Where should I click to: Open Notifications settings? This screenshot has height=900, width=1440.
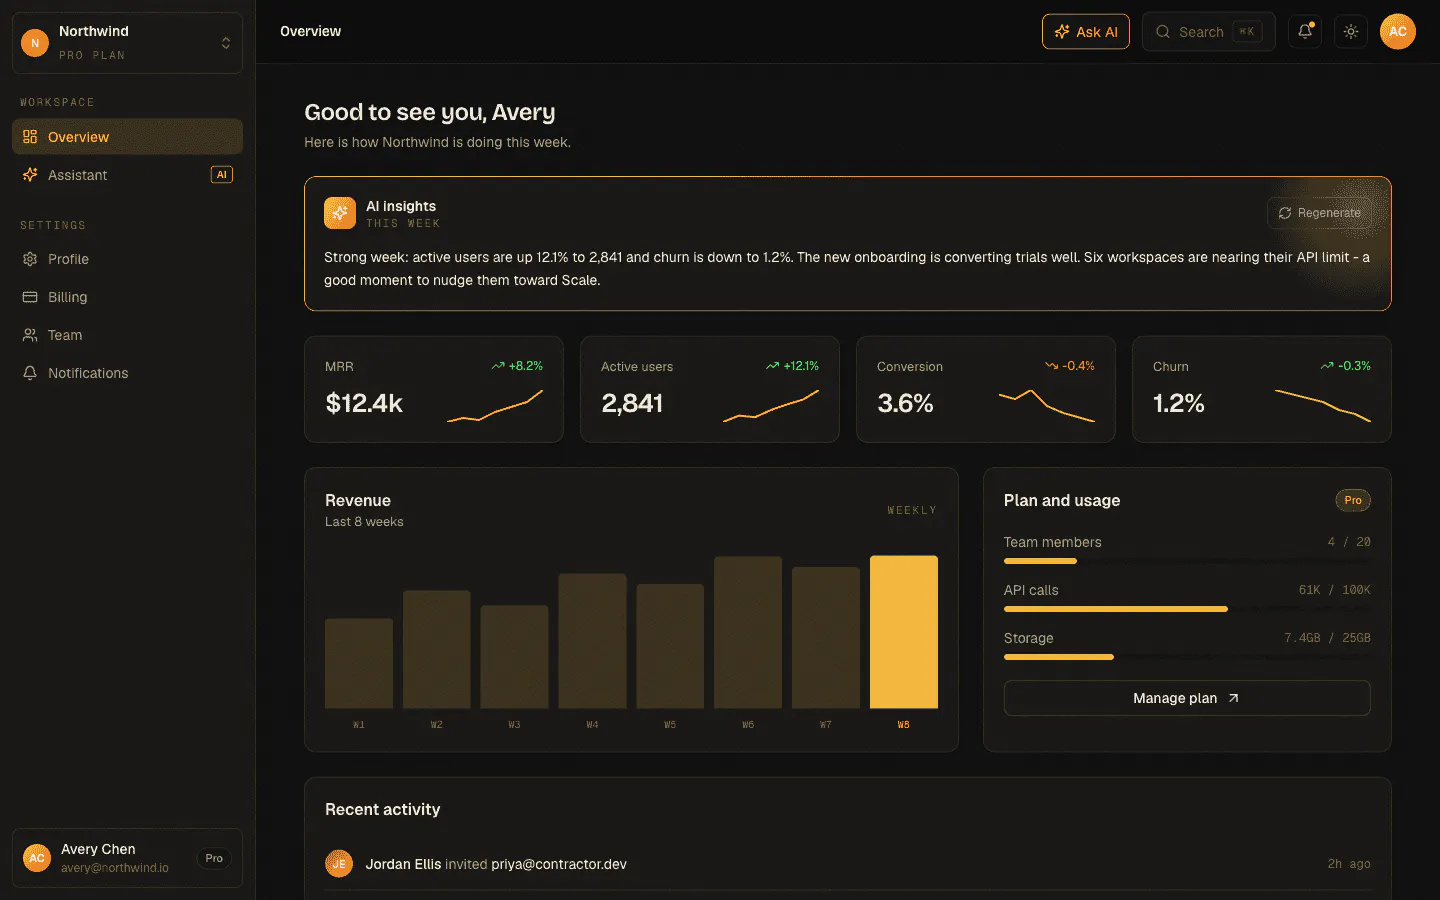coord(127,373)
